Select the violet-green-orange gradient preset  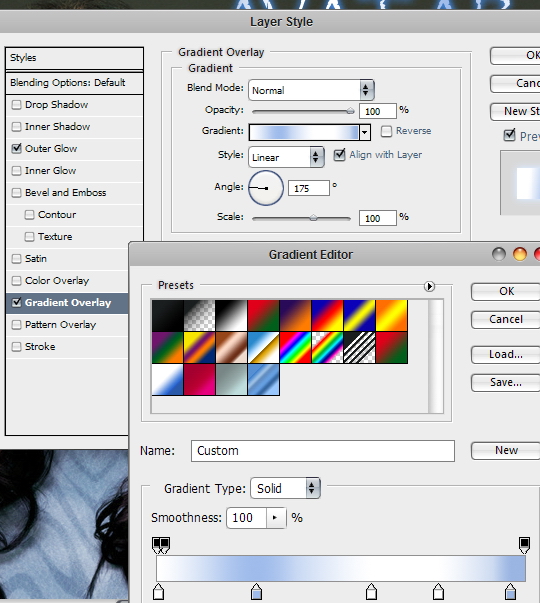168,348
